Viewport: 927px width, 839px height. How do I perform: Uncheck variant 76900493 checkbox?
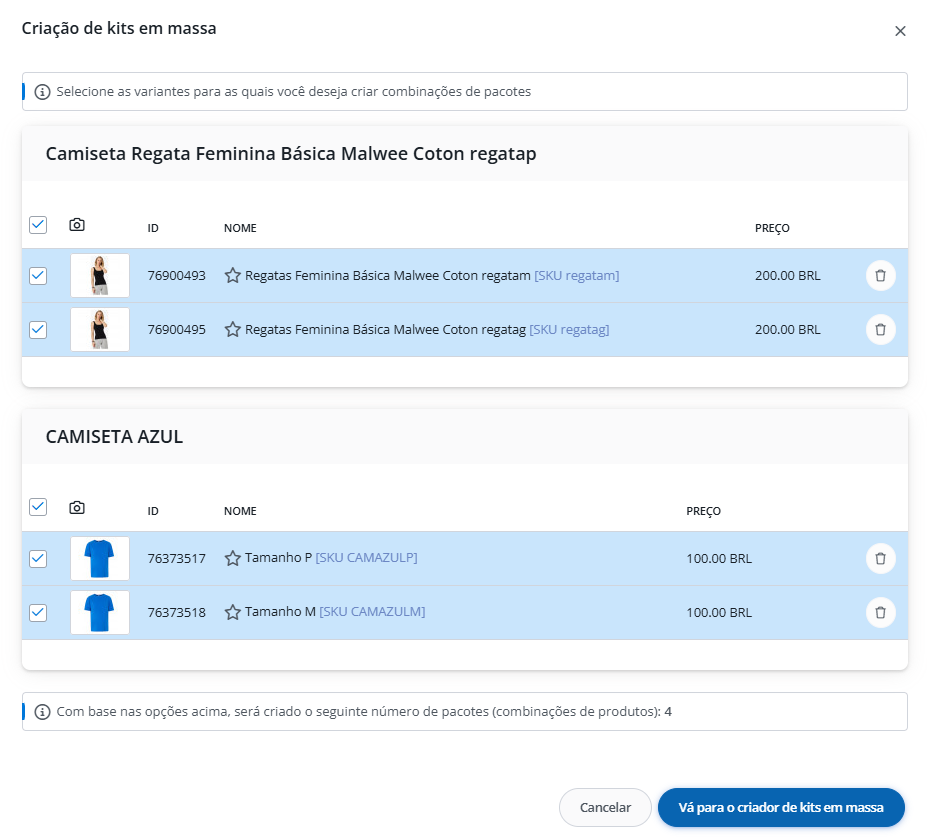click(x=38, y=276)
